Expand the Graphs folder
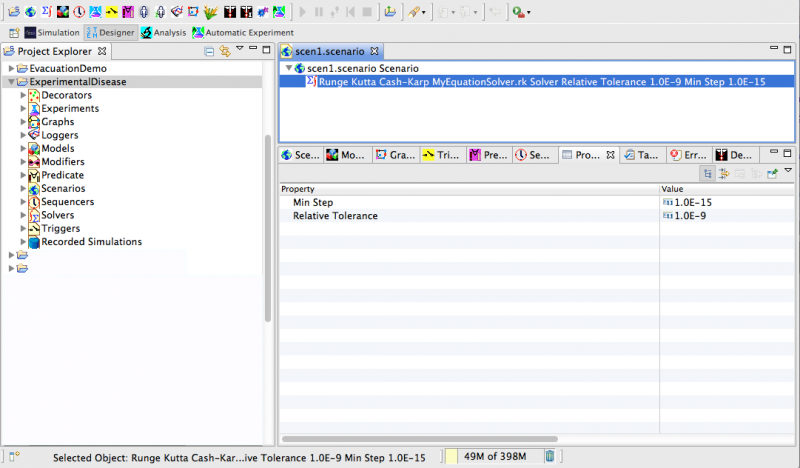 click(23, 121)
